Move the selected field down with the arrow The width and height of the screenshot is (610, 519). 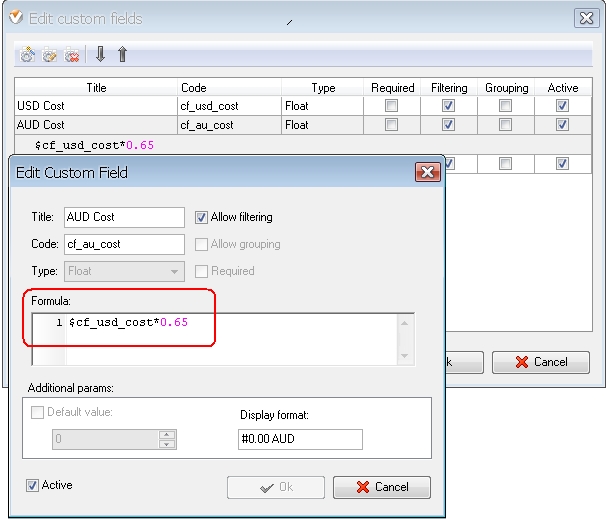coord(100,55)
